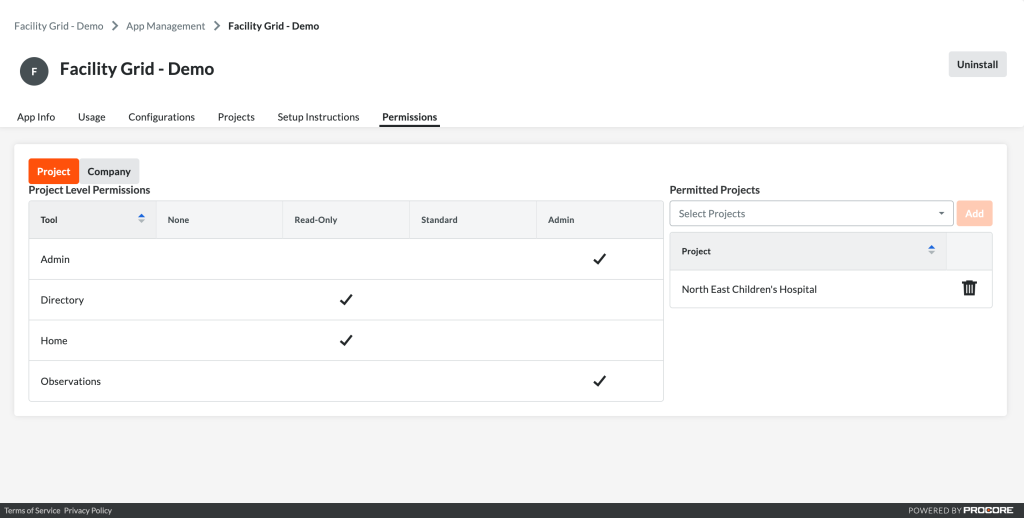Click Powered by Procore logo
This screenshot has width=1024, height=518.
click(x=961, y=510)
